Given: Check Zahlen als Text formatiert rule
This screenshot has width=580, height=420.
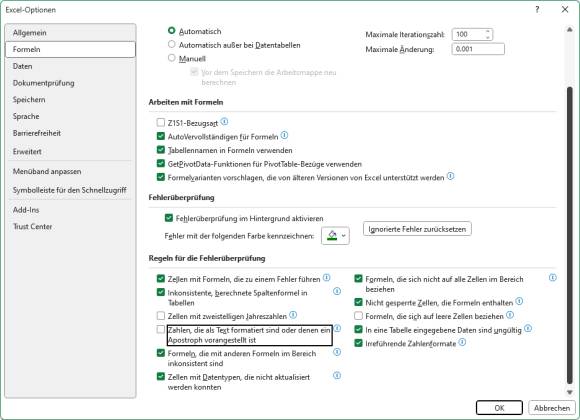Looking at the screenshot, I should pyautogui.click(x=161, y=329).
